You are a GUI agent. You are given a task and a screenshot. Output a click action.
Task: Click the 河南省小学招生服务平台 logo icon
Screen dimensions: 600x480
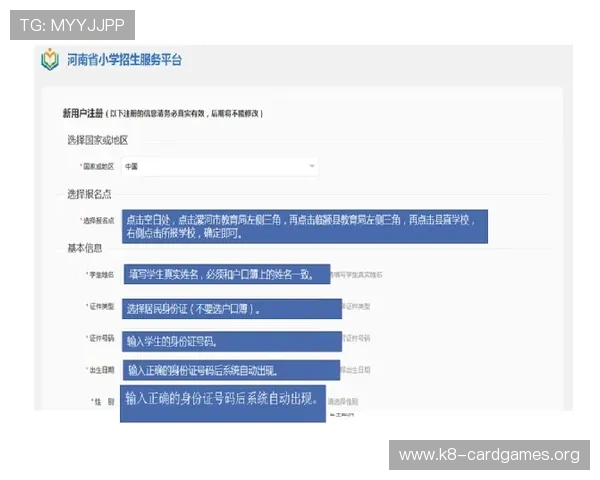[50, 60]
